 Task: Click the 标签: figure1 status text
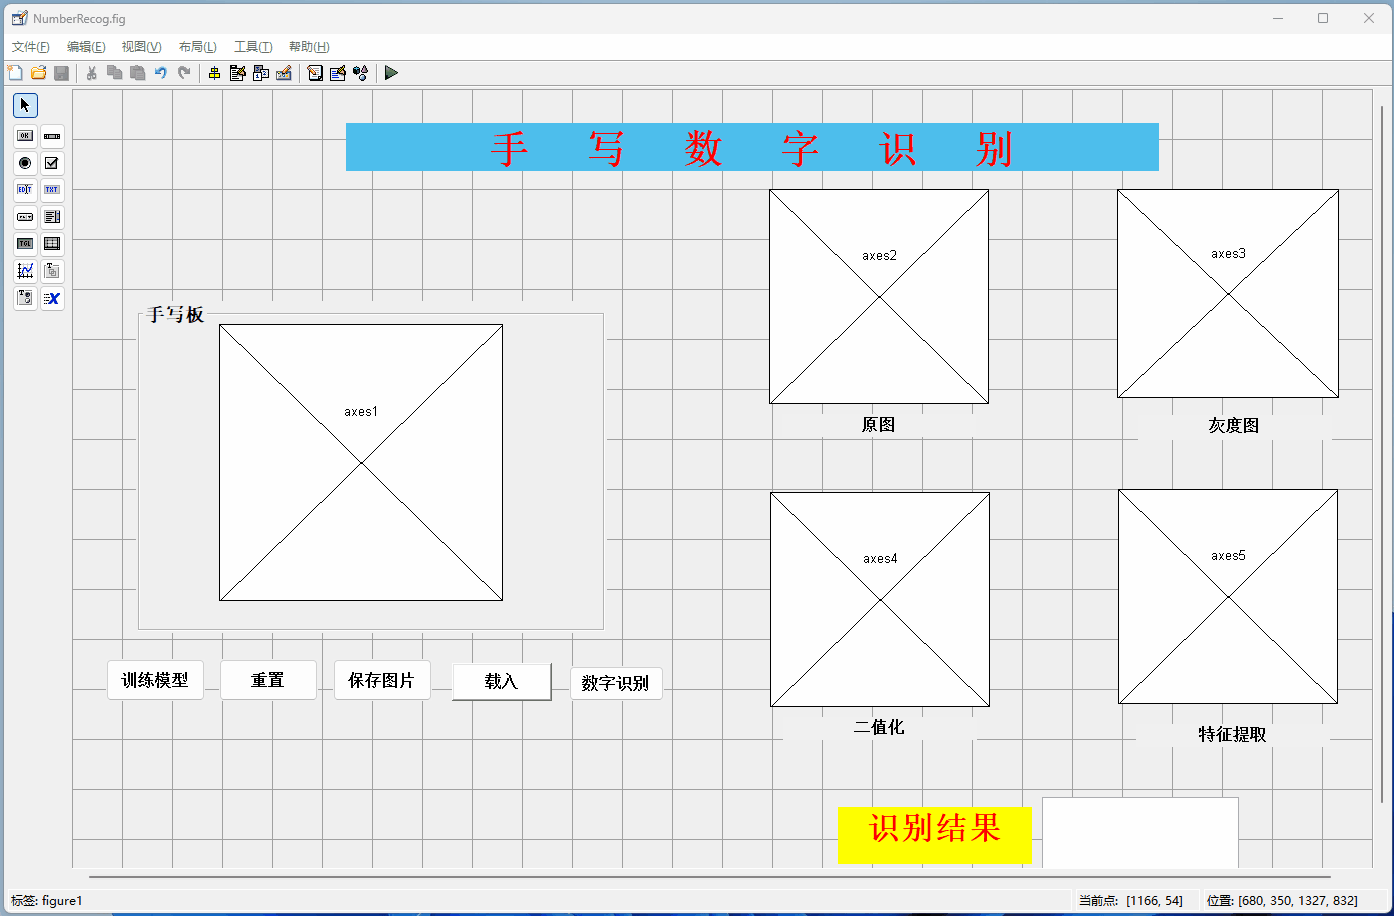47,901
